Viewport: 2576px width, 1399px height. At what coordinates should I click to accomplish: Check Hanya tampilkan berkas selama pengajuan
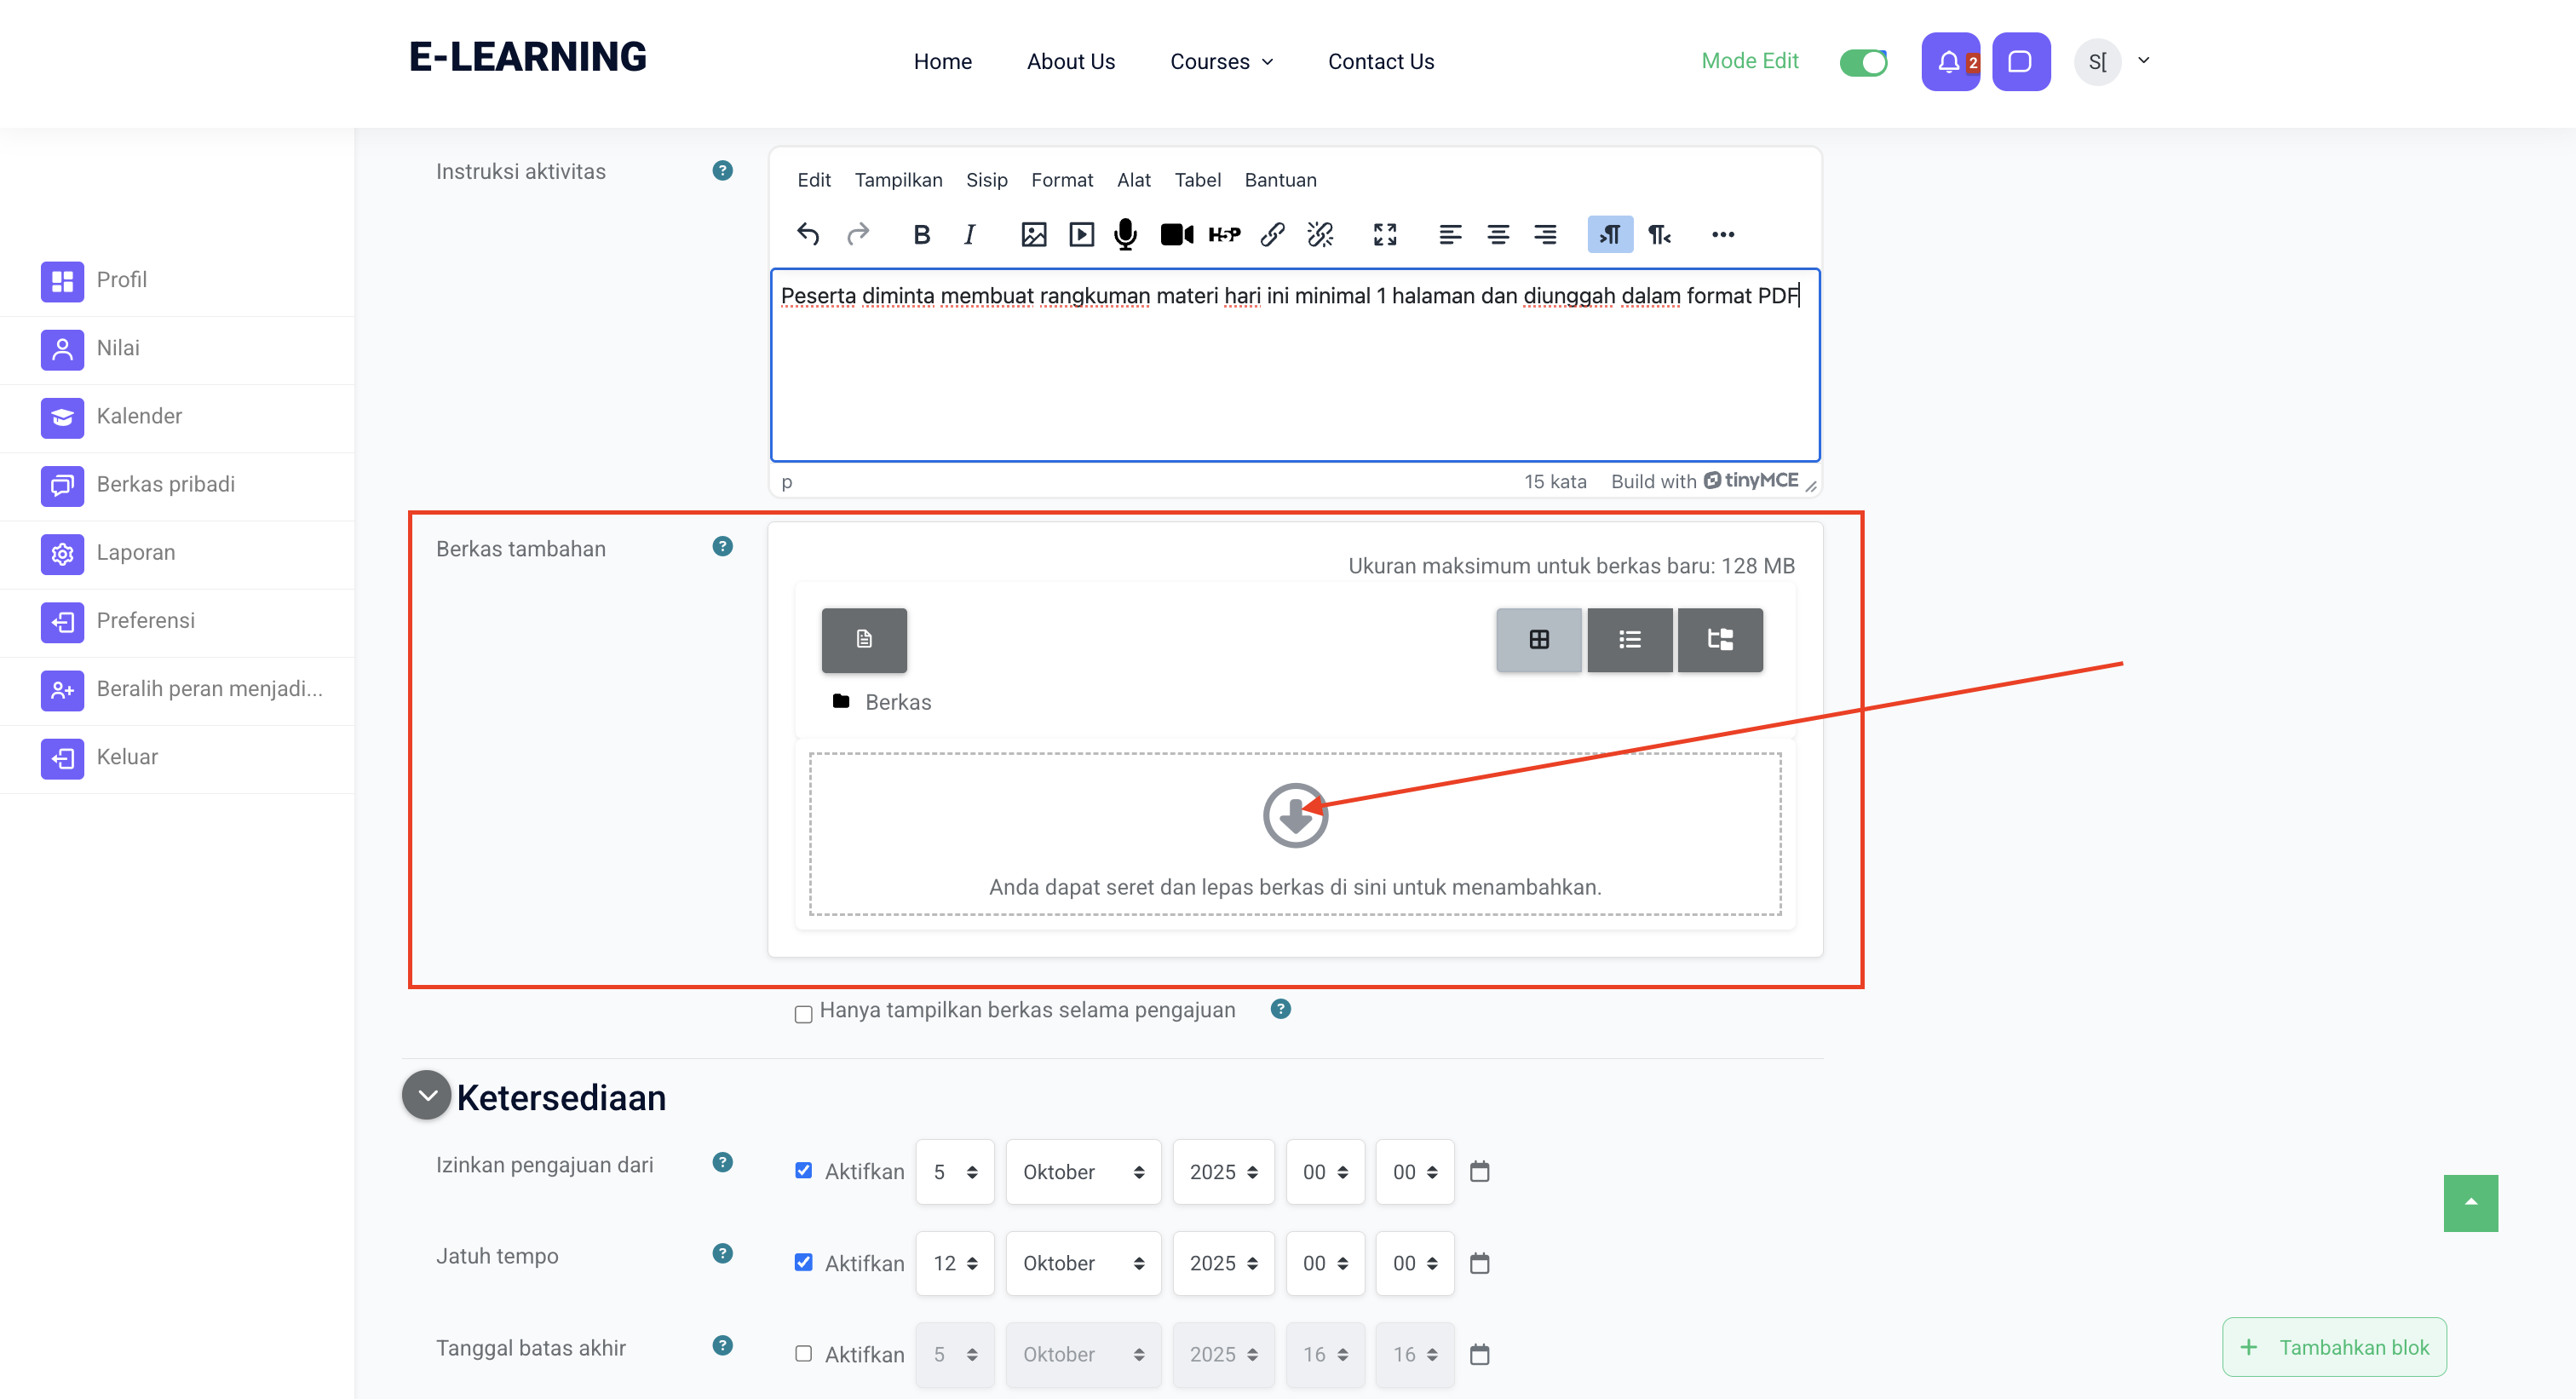pyautogui.click(x=803, y=1014)
